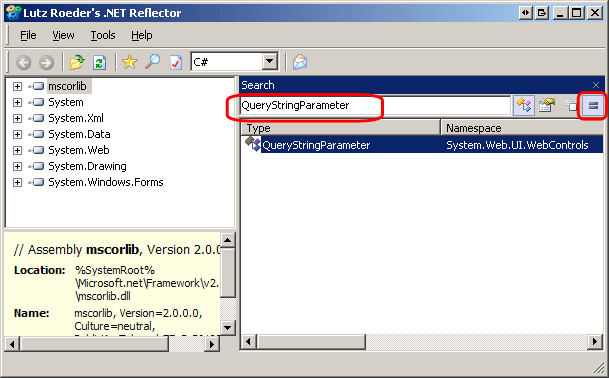Click QueryStringParameter class icon in results
Viewport: 609px width, 378px height.
pos(253,144)
